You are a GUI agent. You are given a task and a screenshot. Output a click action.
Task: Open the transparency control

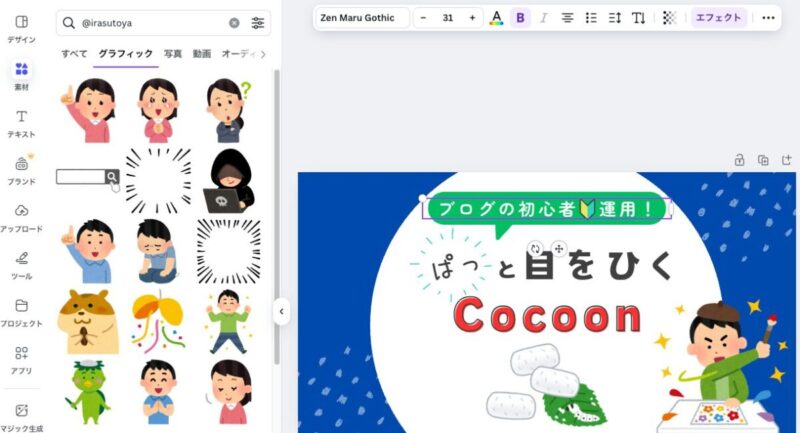669,18
